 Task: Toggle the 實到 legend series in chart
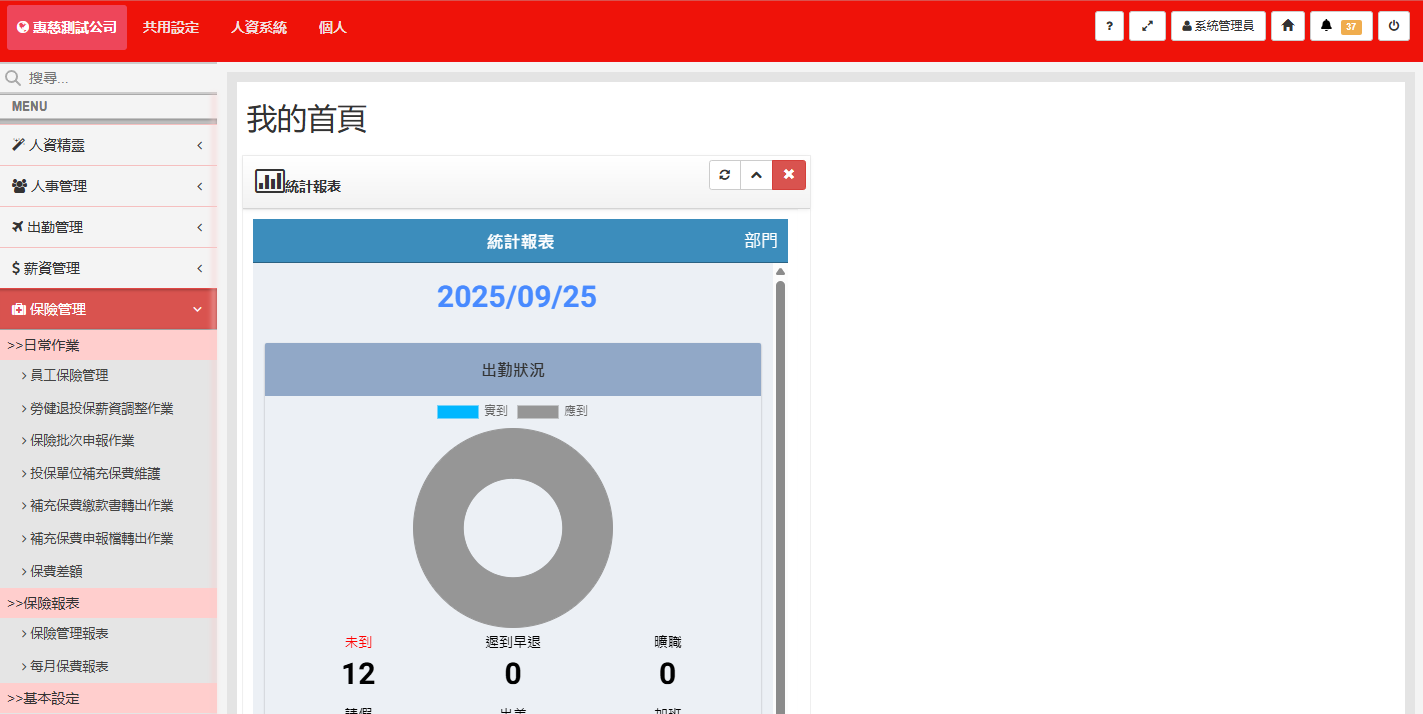tap(472, 411)
